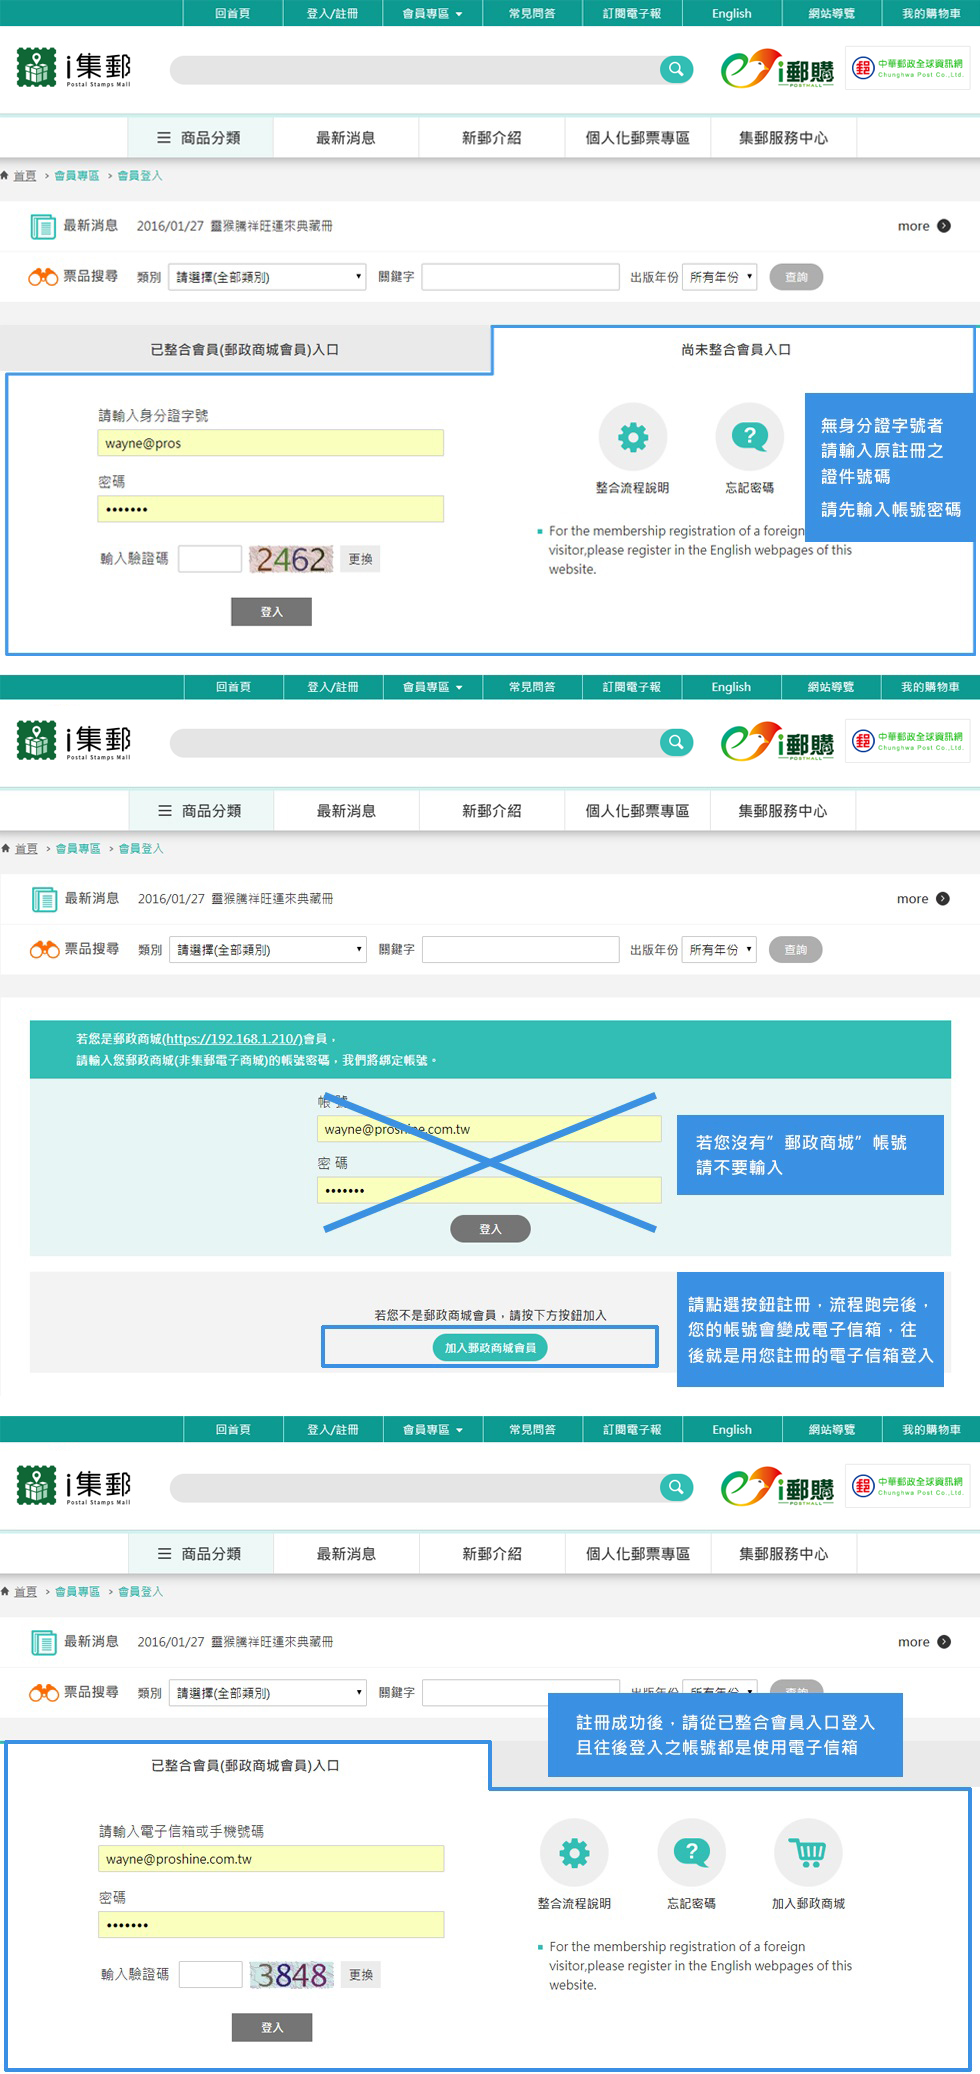The width and height of the screenshot is (980, 2074).
Task: Click the more arrow icon in topmost news row
Action: [943, 226]
